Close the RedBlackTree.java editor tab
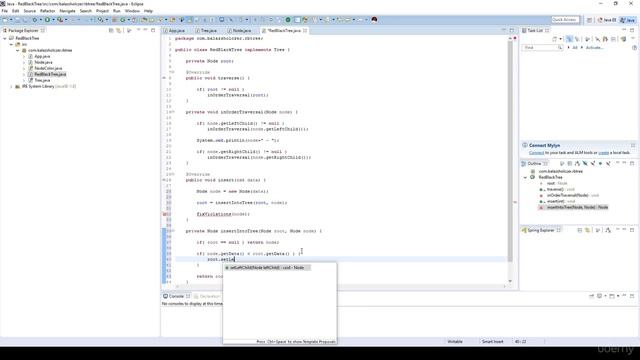The image size is (640, 360). 305,31
